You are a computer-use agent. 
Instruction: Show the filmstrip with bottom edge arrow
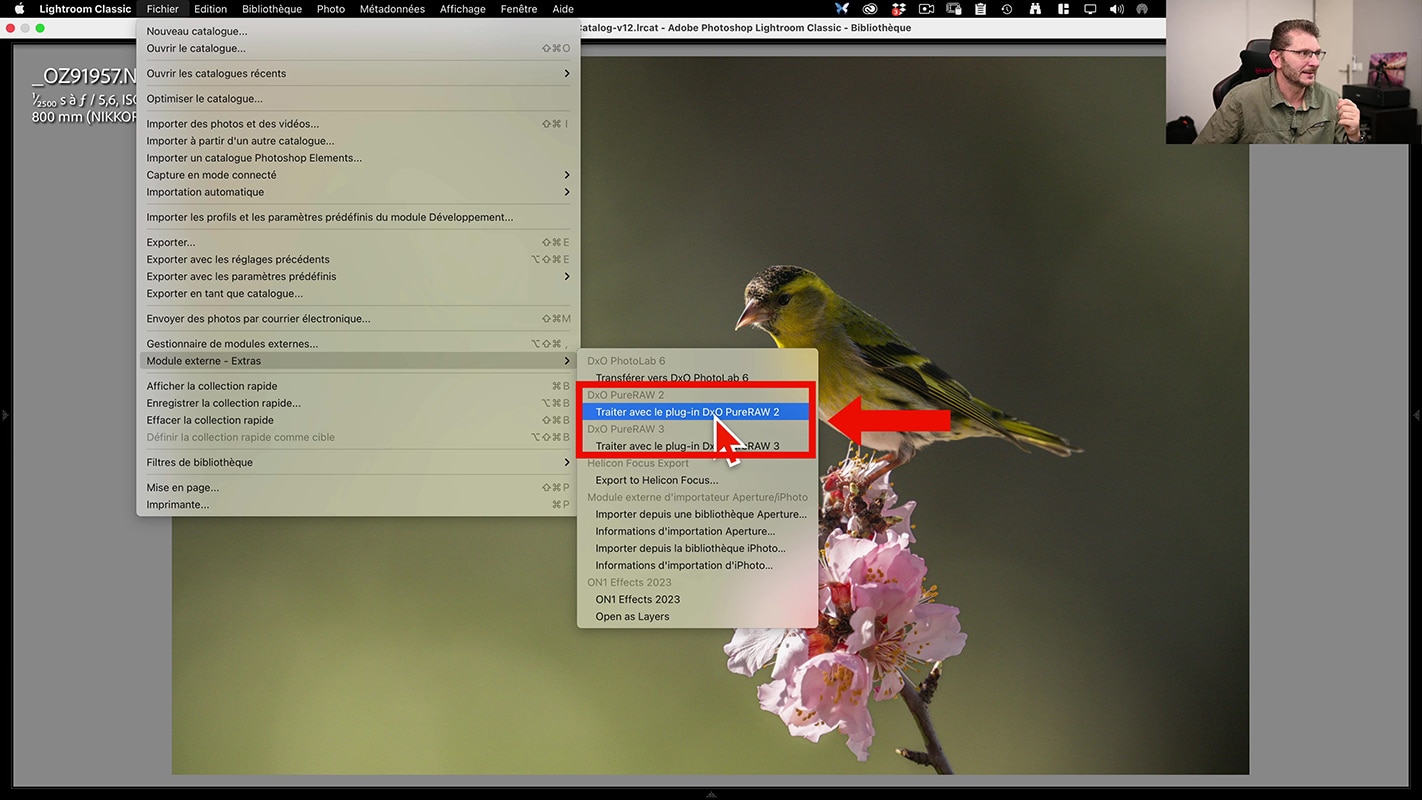click(711, 795)
